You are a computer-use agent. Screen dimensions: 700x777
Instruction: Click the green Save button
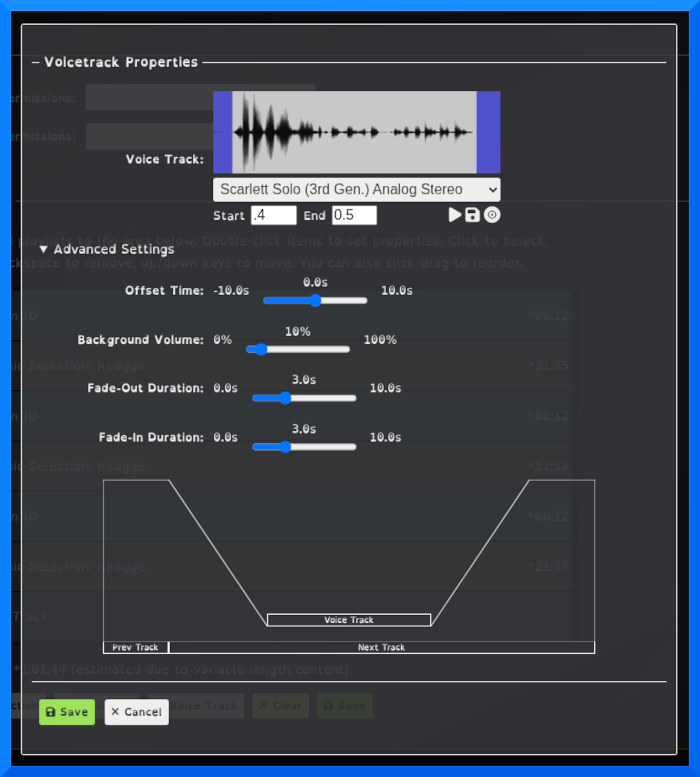(x=67, y=712)
